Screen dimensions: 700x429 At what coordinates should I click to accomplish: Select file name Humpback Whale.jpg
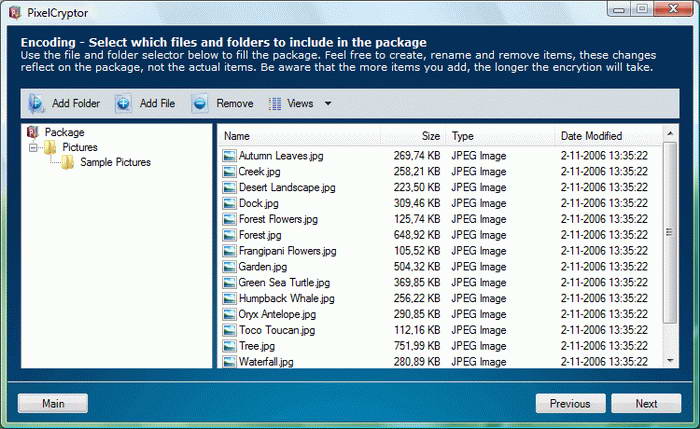coord(287,298)
